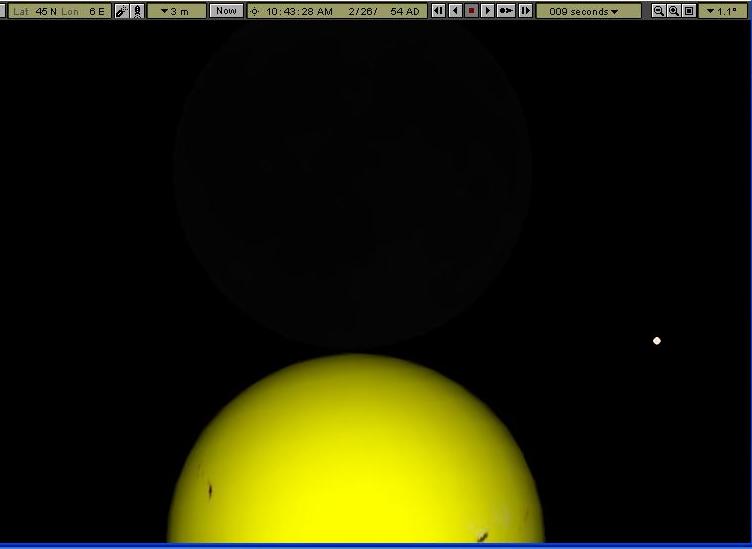Zoom out with the magnifier minus icon
Viewport: 752px width, 549px height.
[658, 11]
